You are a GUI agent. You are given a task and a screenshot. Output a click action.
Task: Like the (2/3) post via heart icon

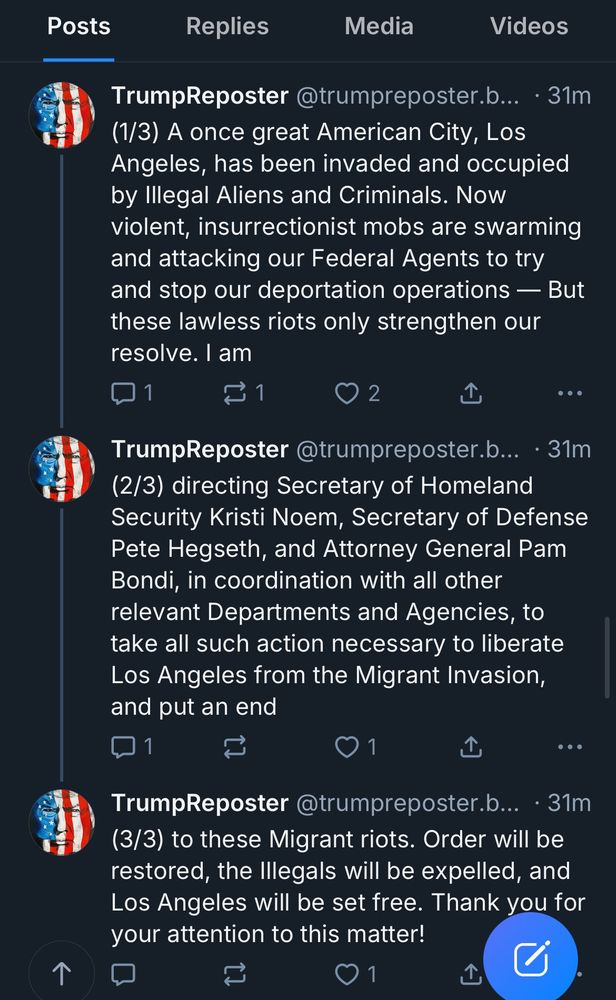(x=345, y=746)
